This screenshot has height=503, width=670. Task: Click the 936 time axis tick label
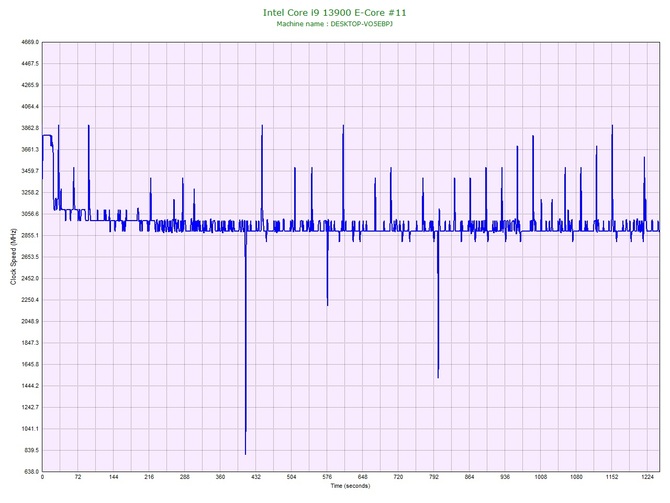505,477
